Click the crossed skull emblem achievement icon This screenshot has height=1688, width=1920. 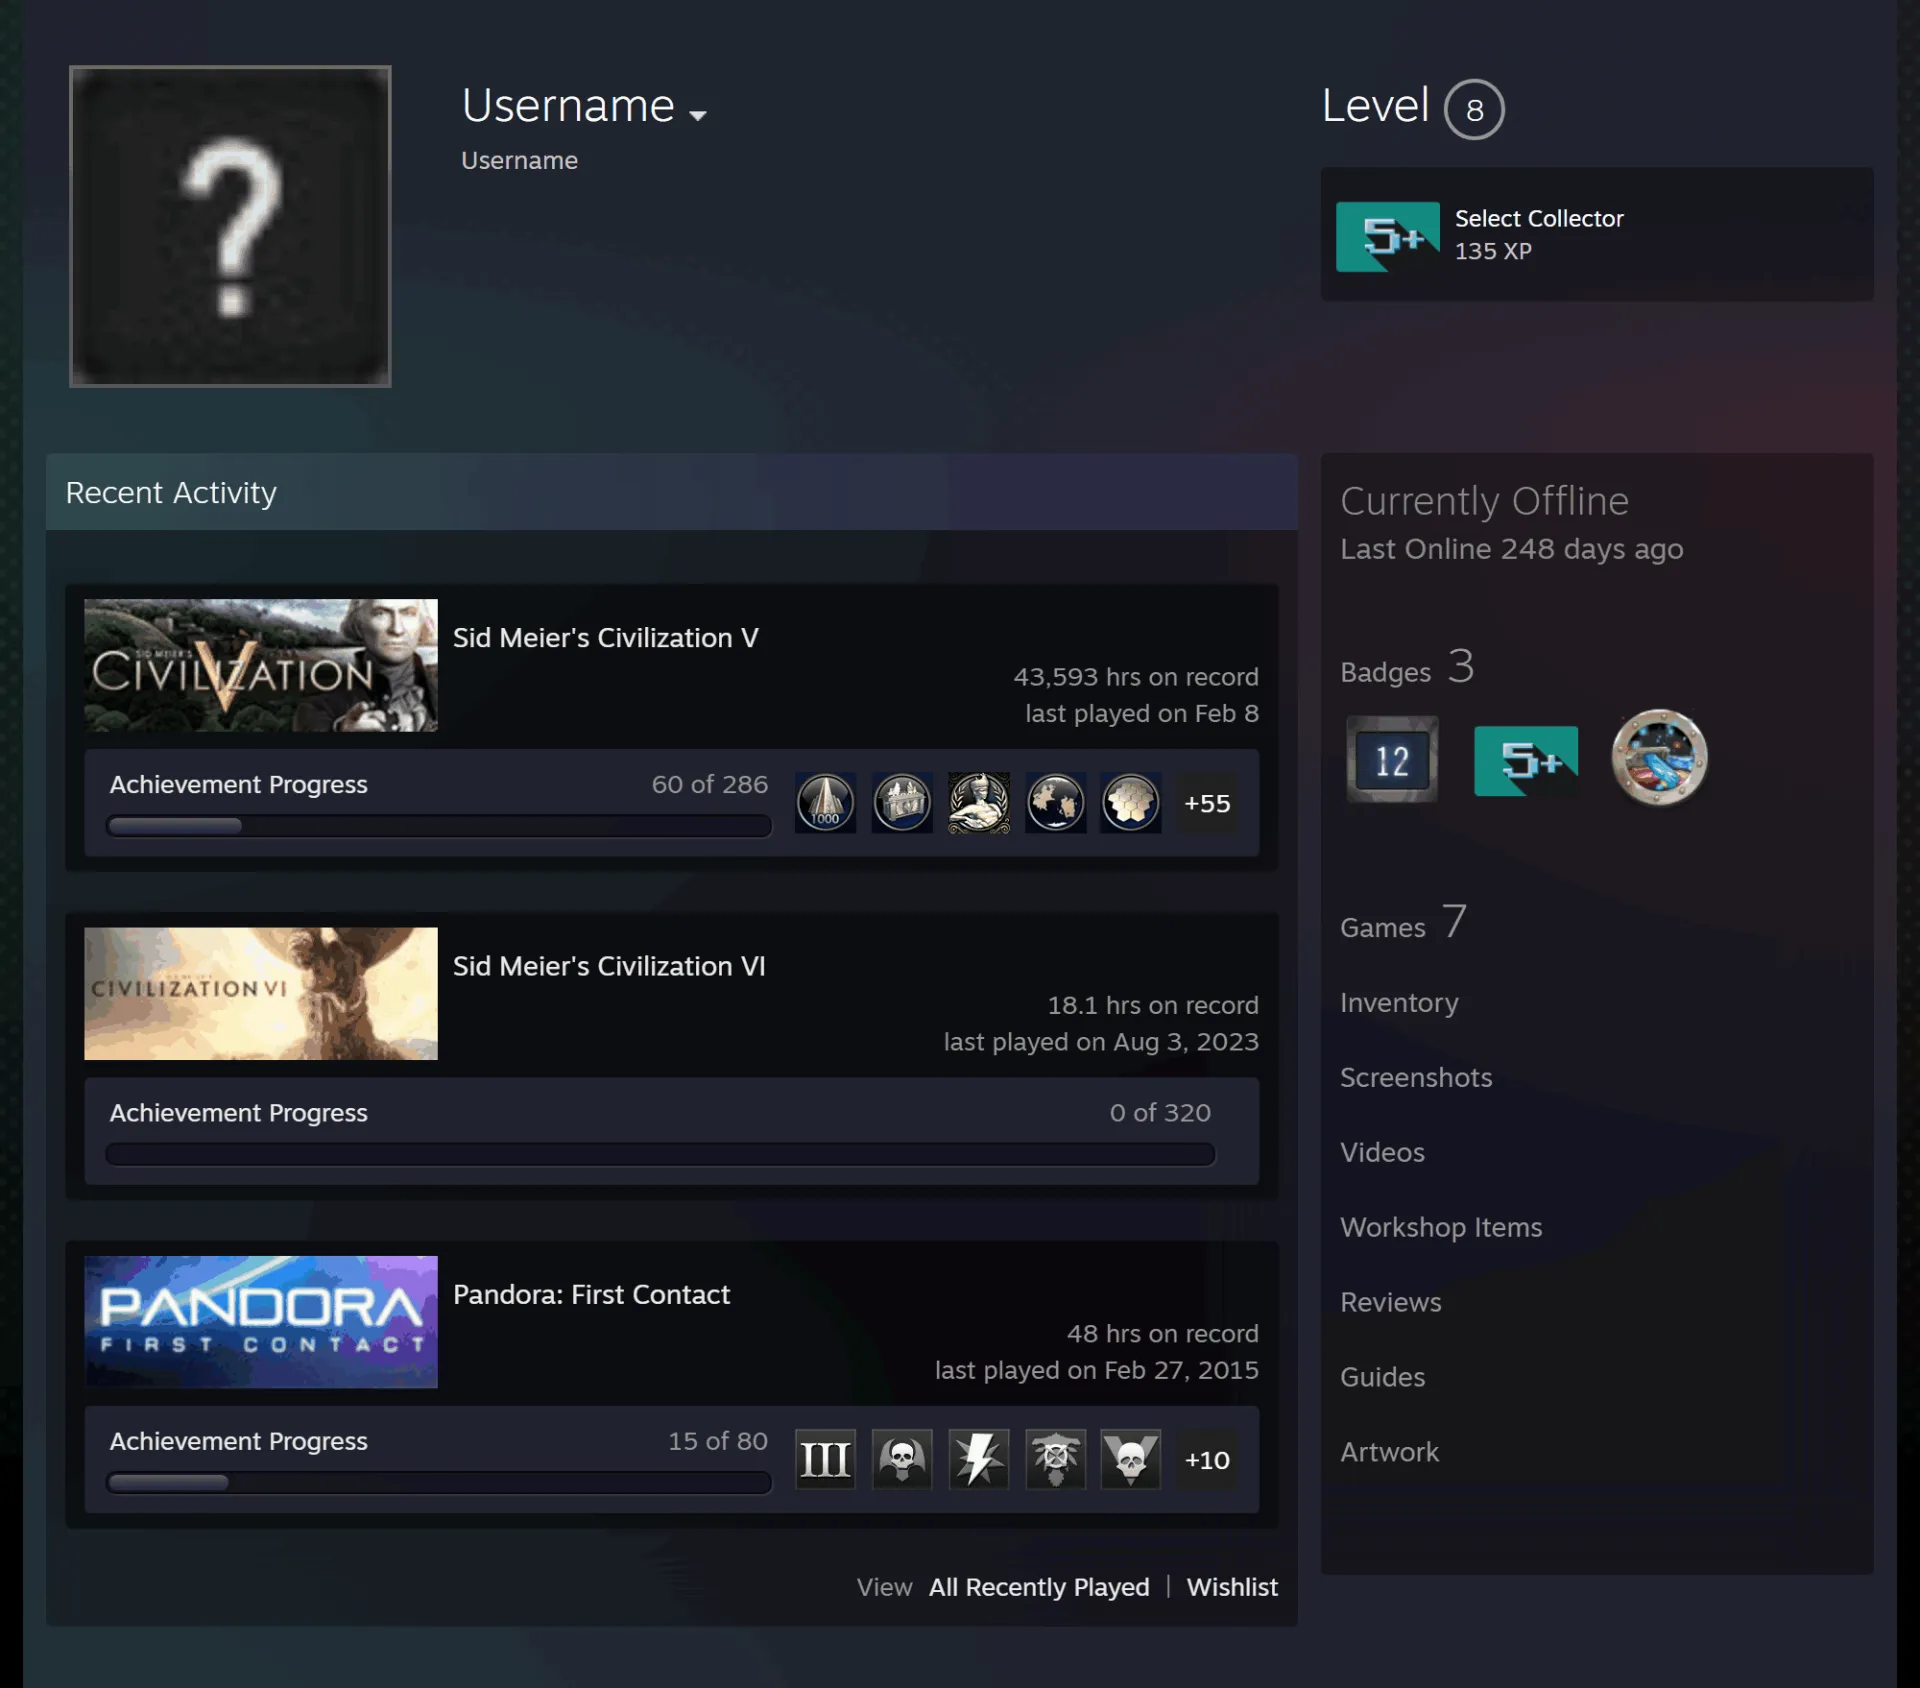pos(1055,1459)
